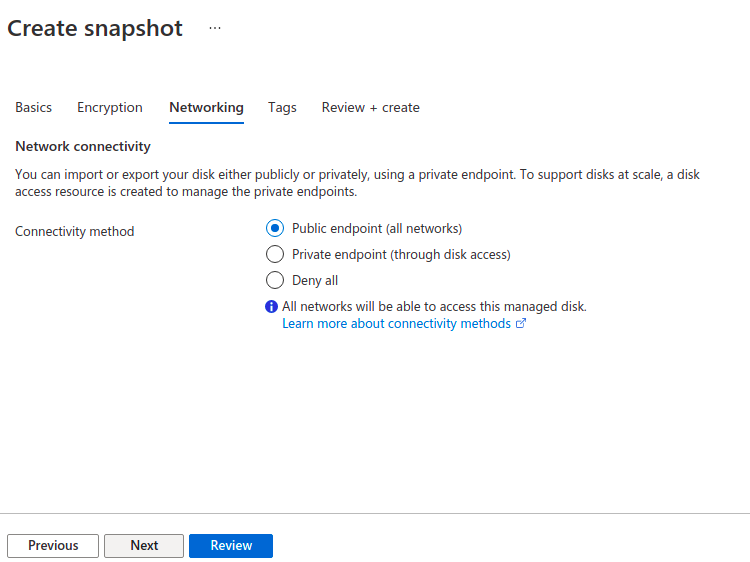Select the Deny all radio button
The width and height of the screenshot is (750, 562).
[275, 280]
